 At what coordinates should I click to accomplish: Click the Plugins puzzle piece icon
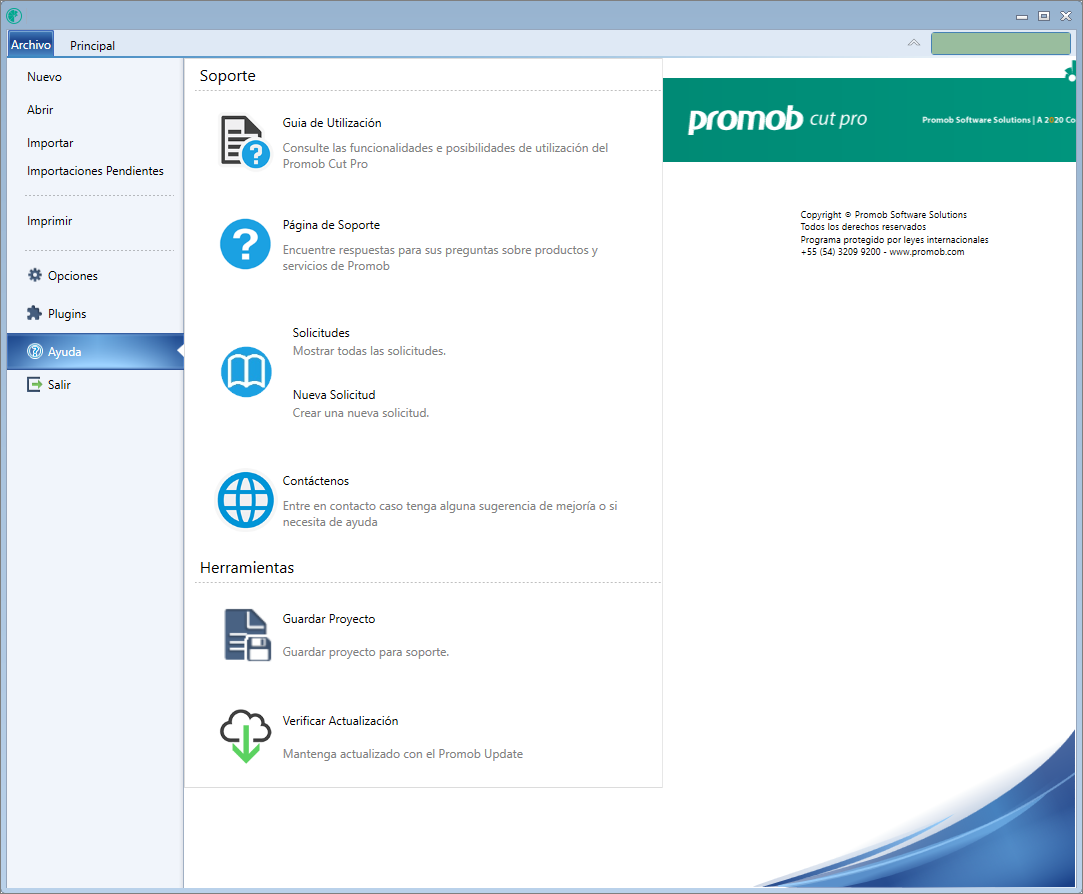35,313
